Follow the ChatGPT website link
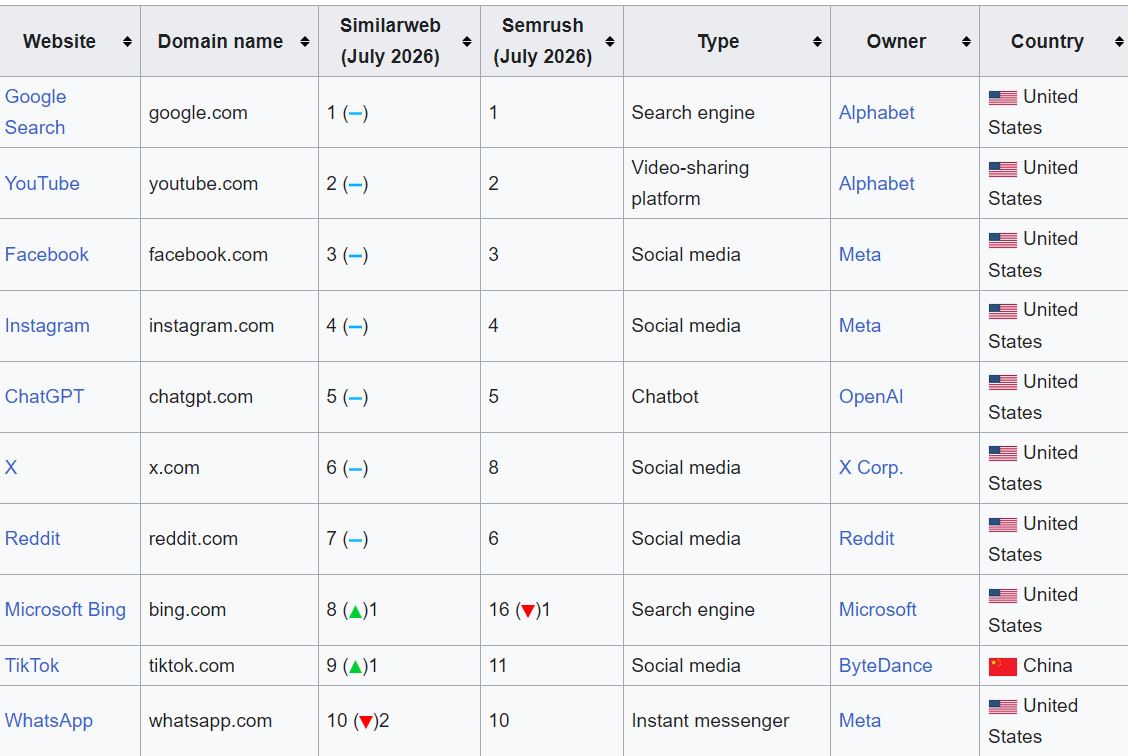Screen dimensions: 1128x756 [x=45, y=396]
